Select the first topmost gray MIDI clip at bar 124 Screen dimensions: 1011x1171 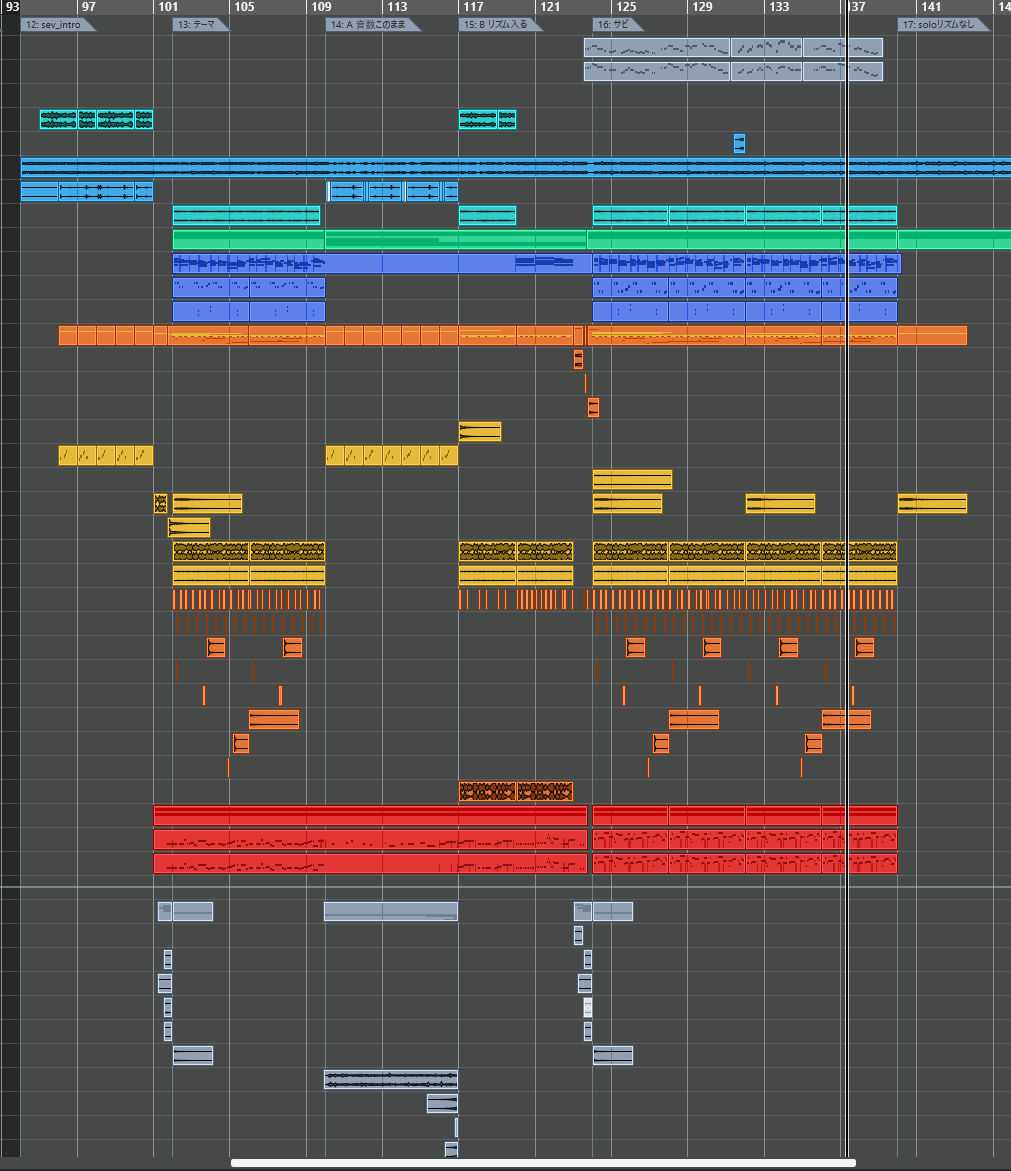point(657,48)
